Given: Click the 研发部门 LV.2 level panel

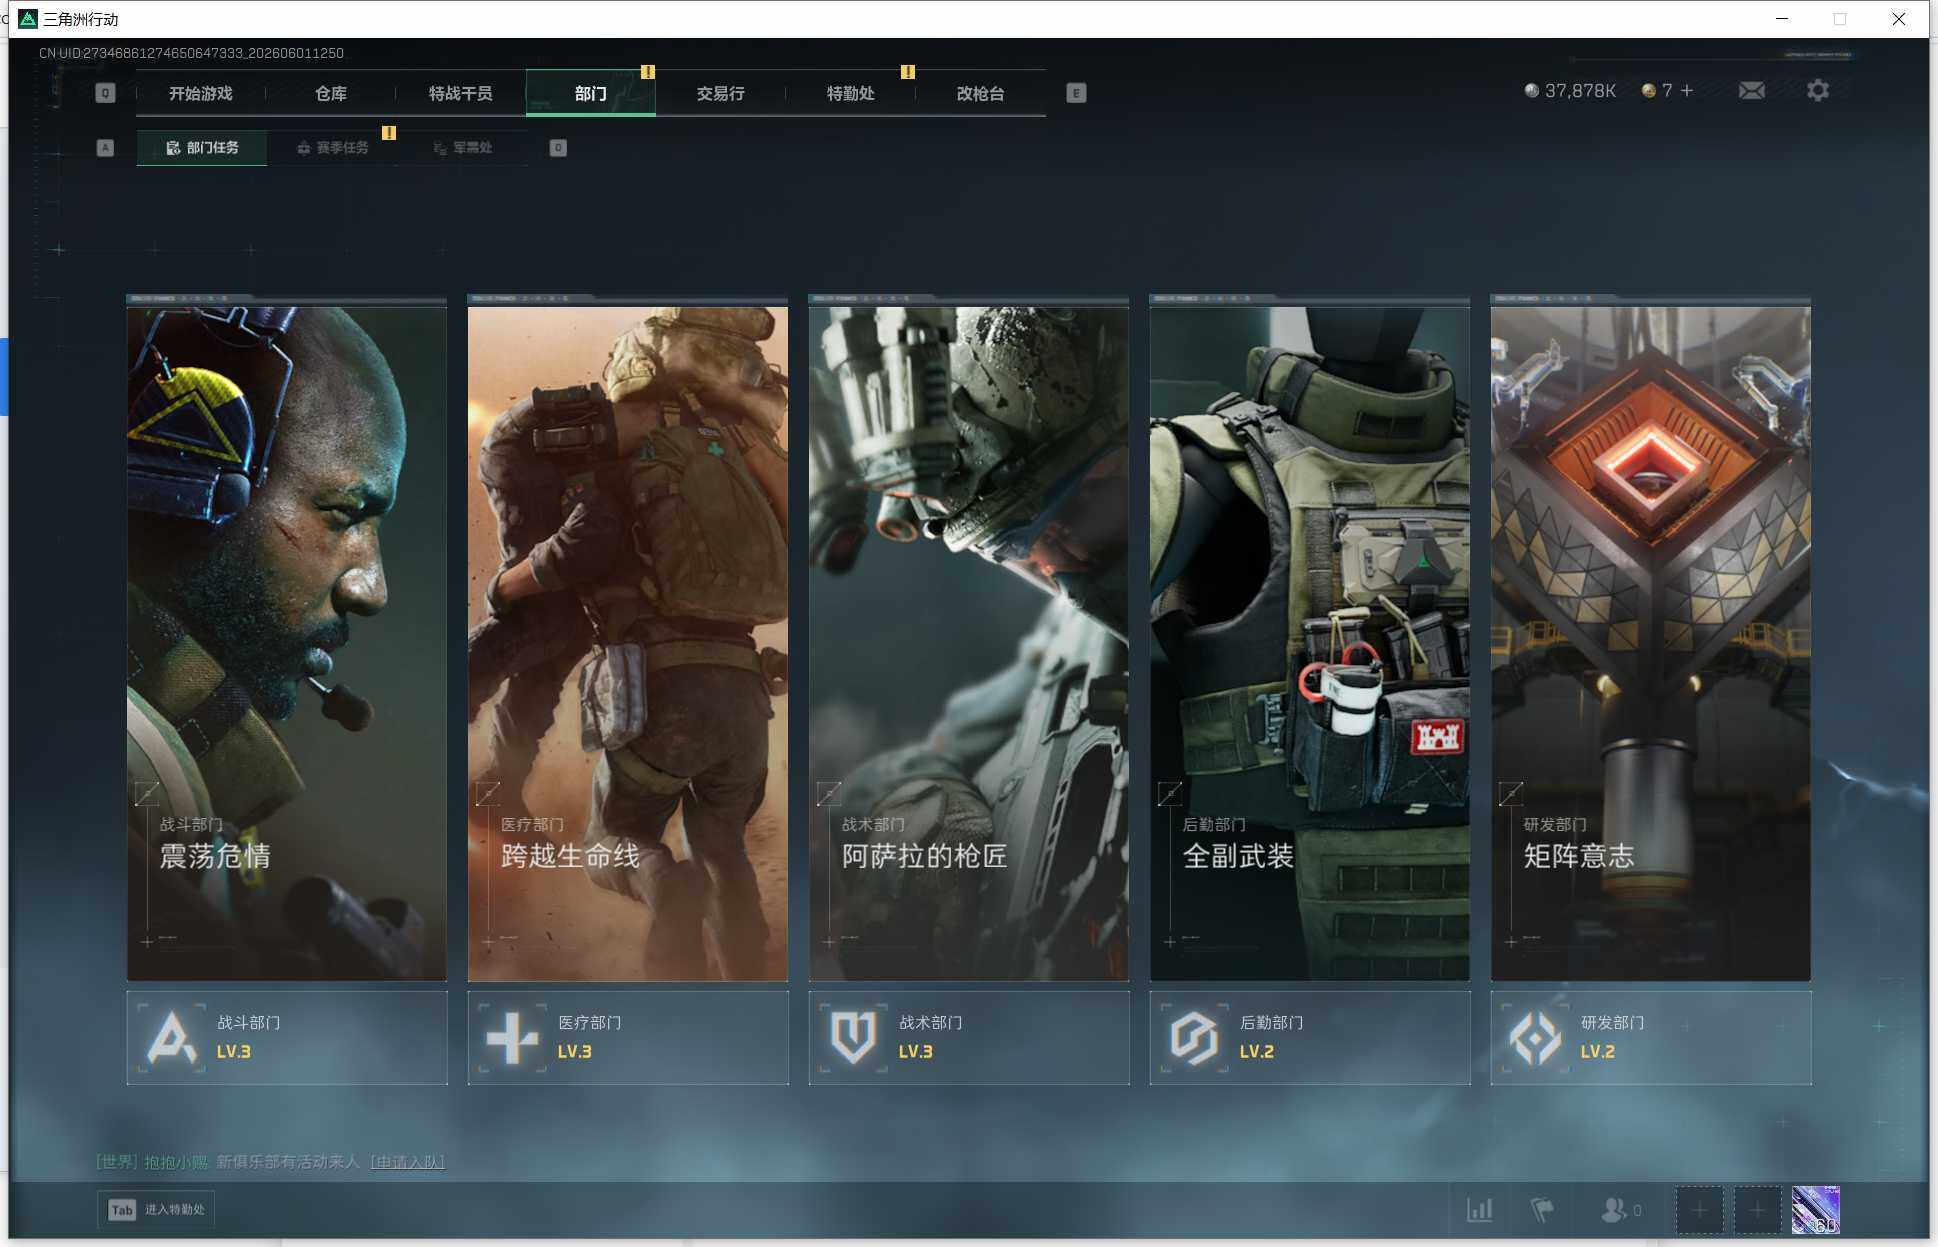Looking at the screenshot, I should point(1651,1037).
